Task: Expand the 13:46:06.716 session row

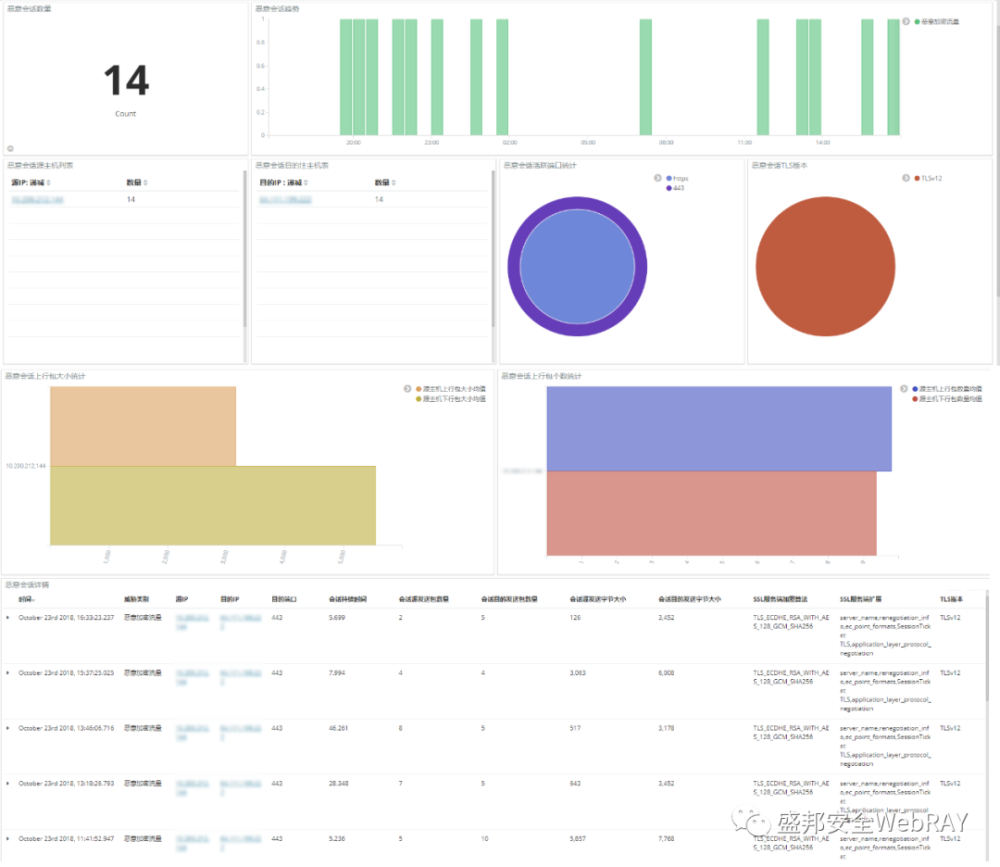Action: [8, 728]
